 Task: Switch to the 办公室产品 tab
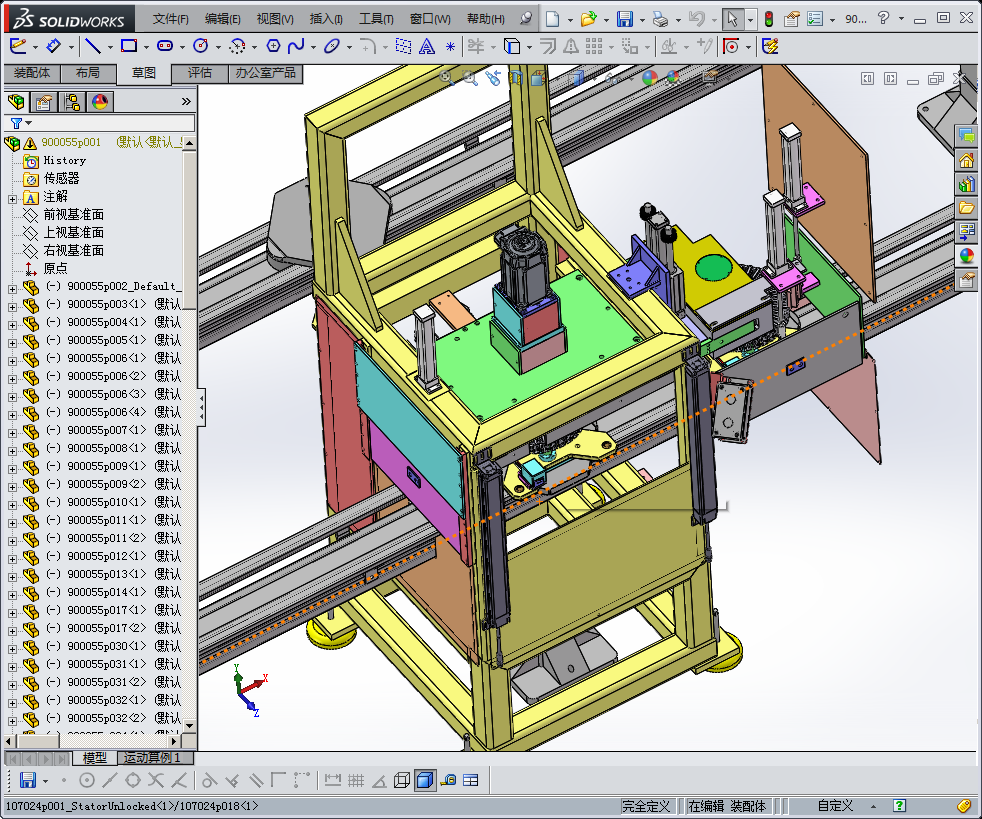point(266,73)
